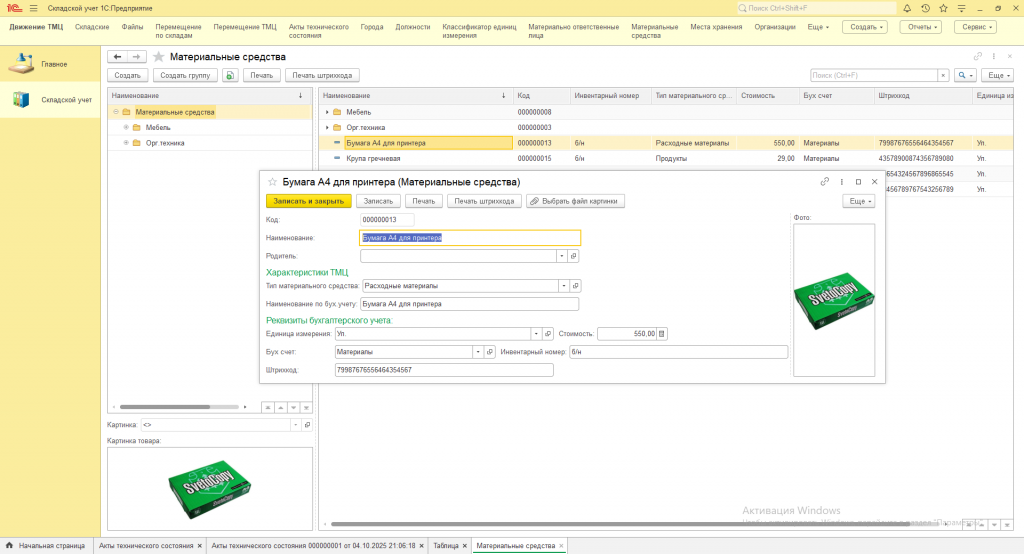Switch to the Таблица tab
This screenshot has width=1024, height=554.
coord(446,546)
